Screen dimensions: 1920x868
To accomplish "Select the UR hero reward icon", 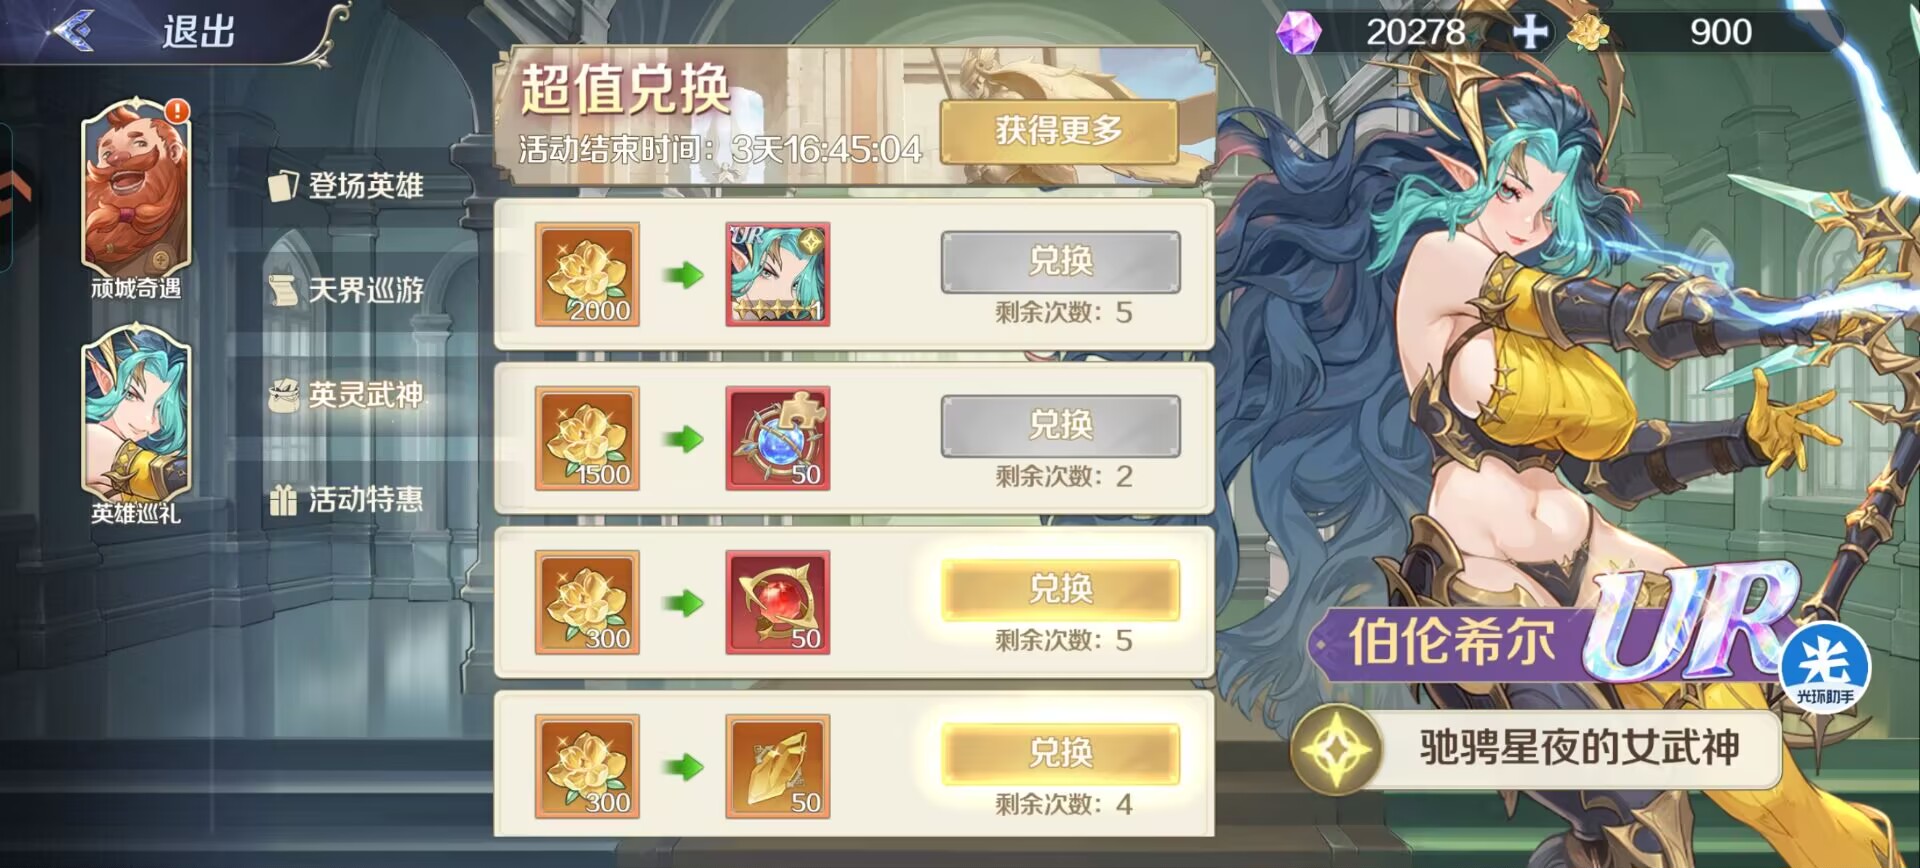I will pos(777,274).
